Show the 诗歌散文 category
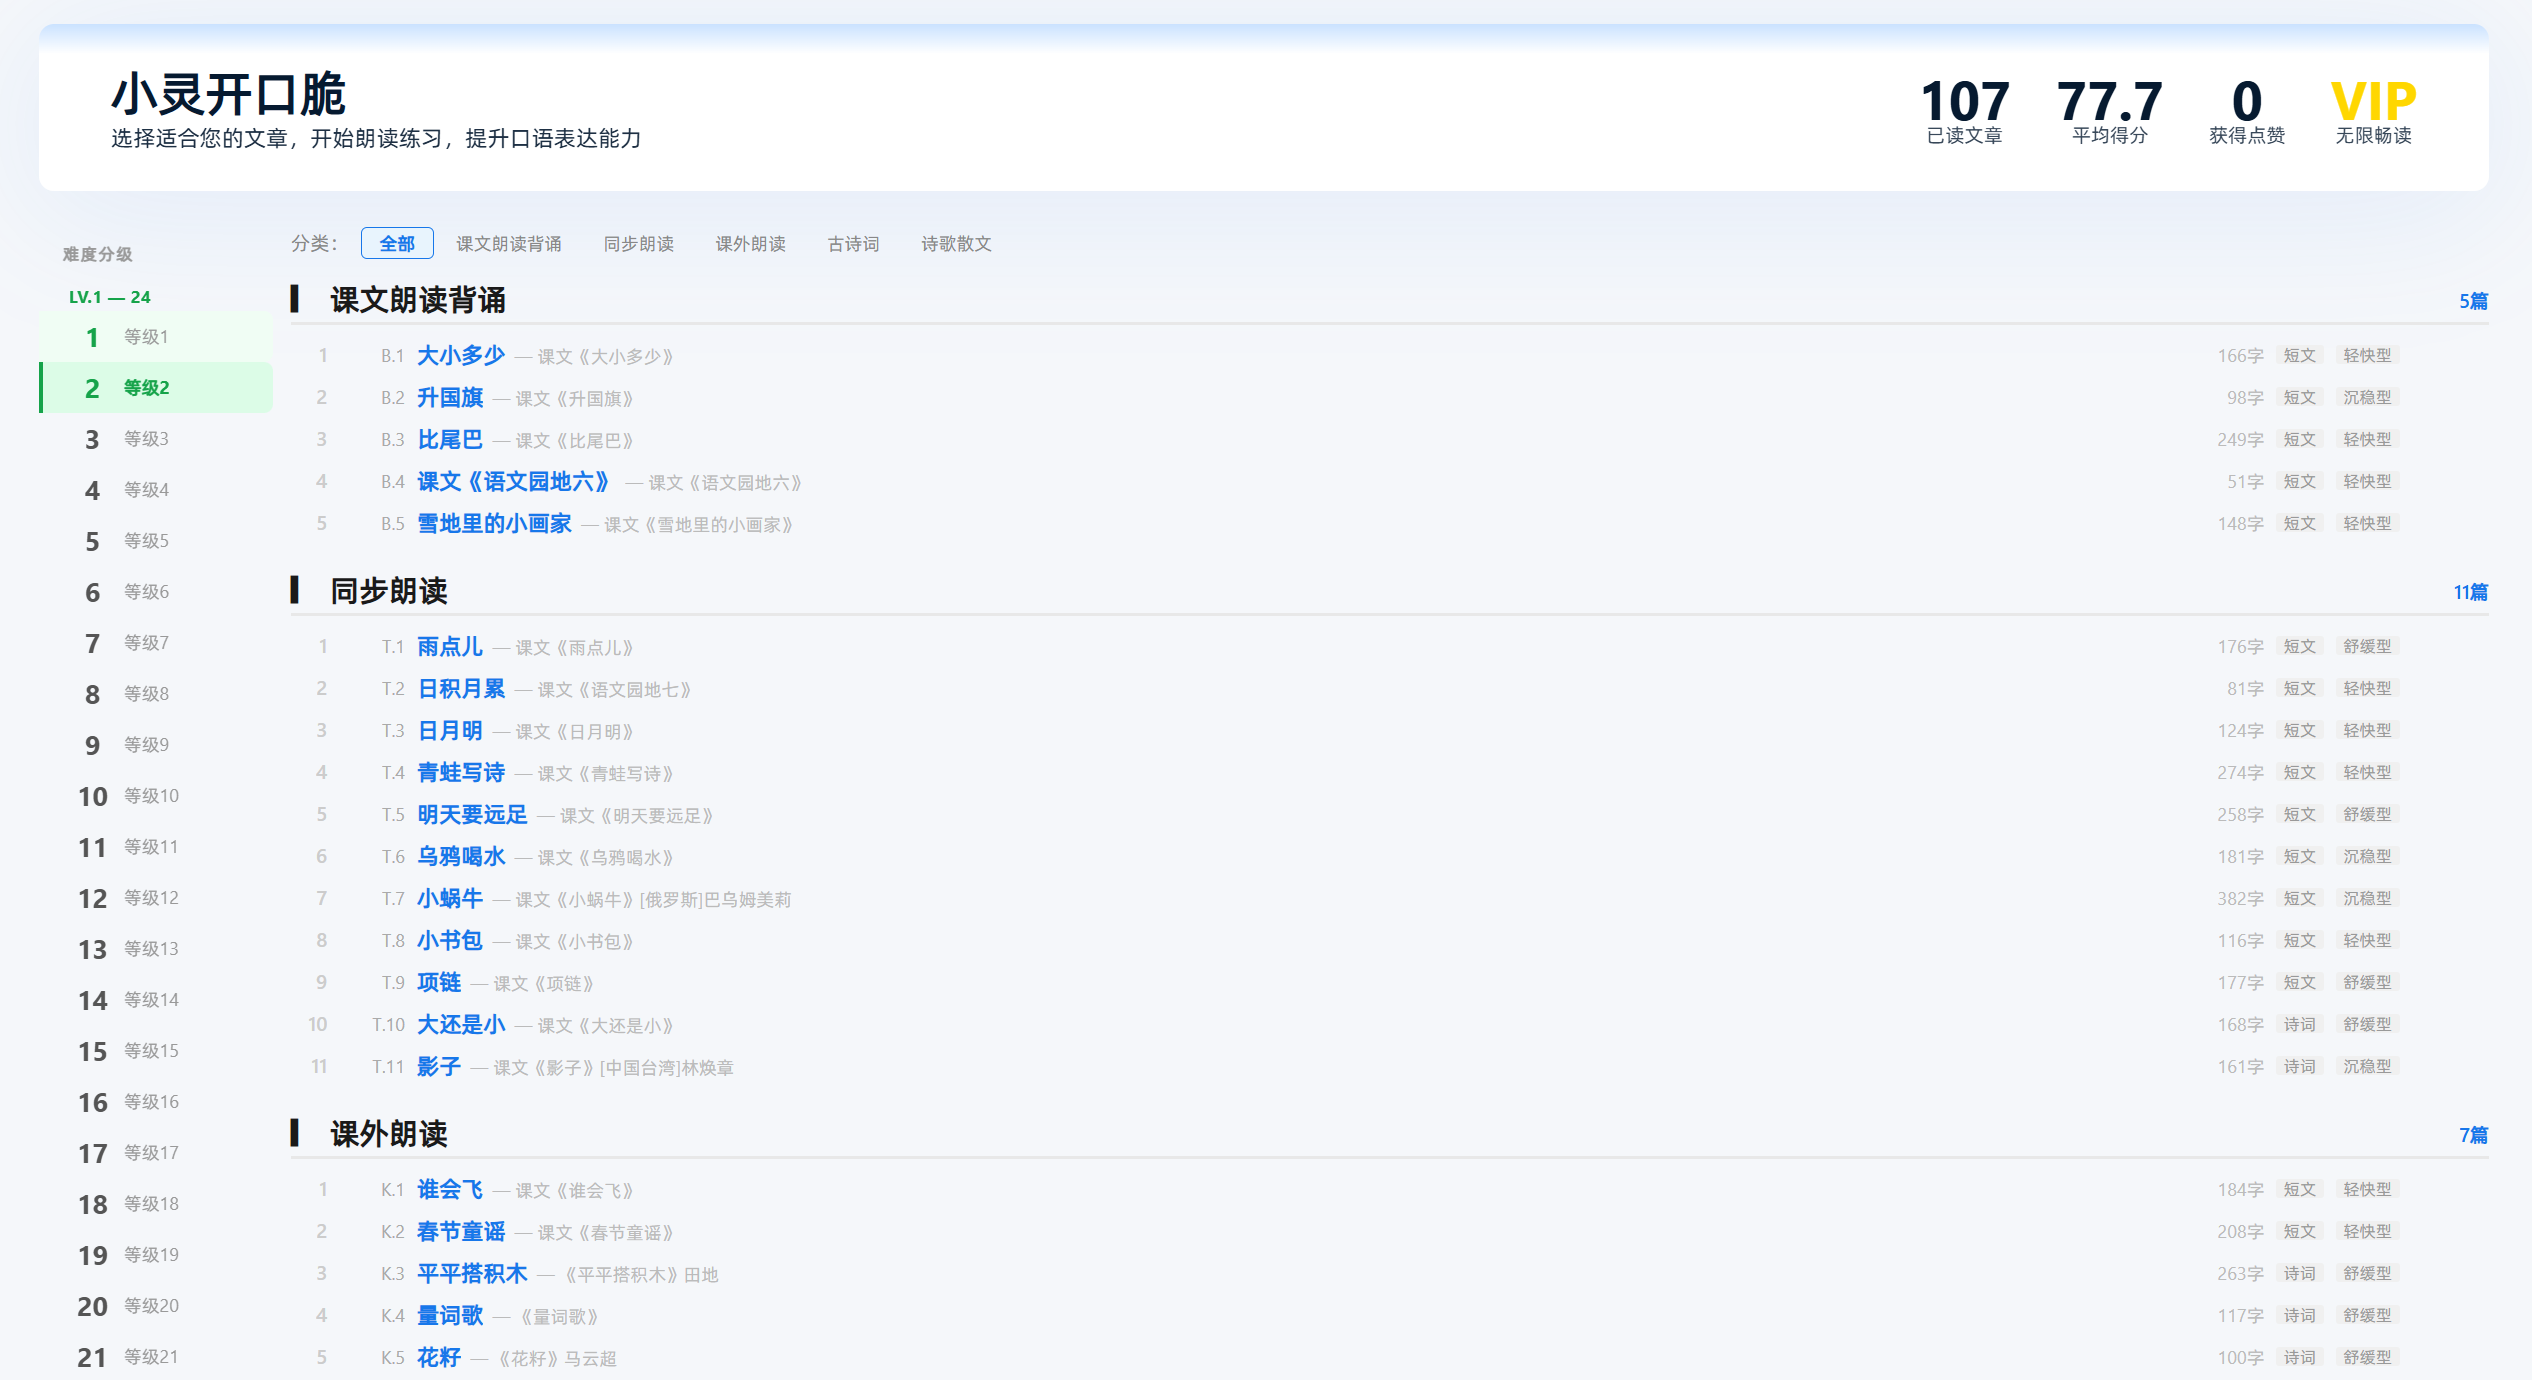Screen dimensions: 2532x1380 pos(956,243)
